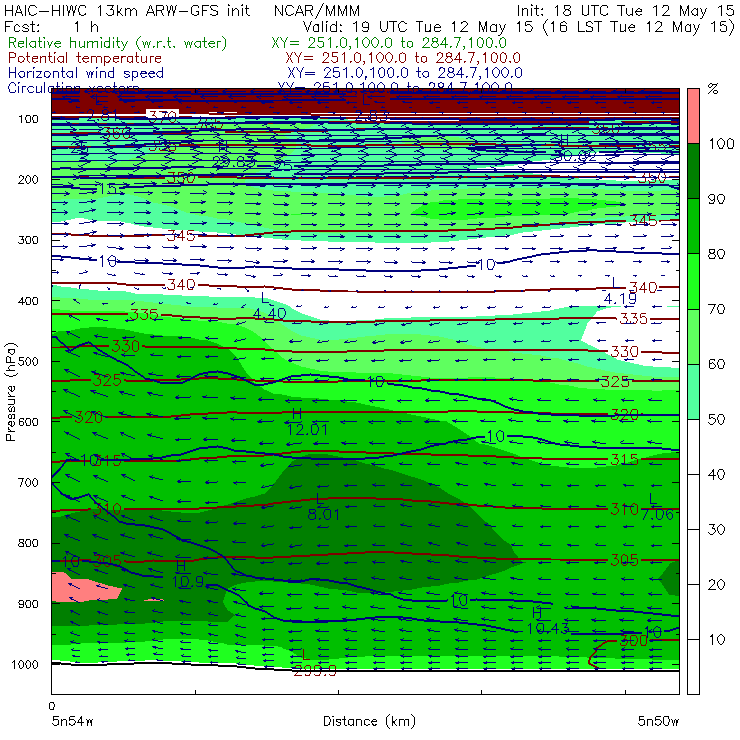Select the aquamarine 50–60% colorbar segment
Screen dimensions: 740x740
pyautogui.click(x=693, y=391)
